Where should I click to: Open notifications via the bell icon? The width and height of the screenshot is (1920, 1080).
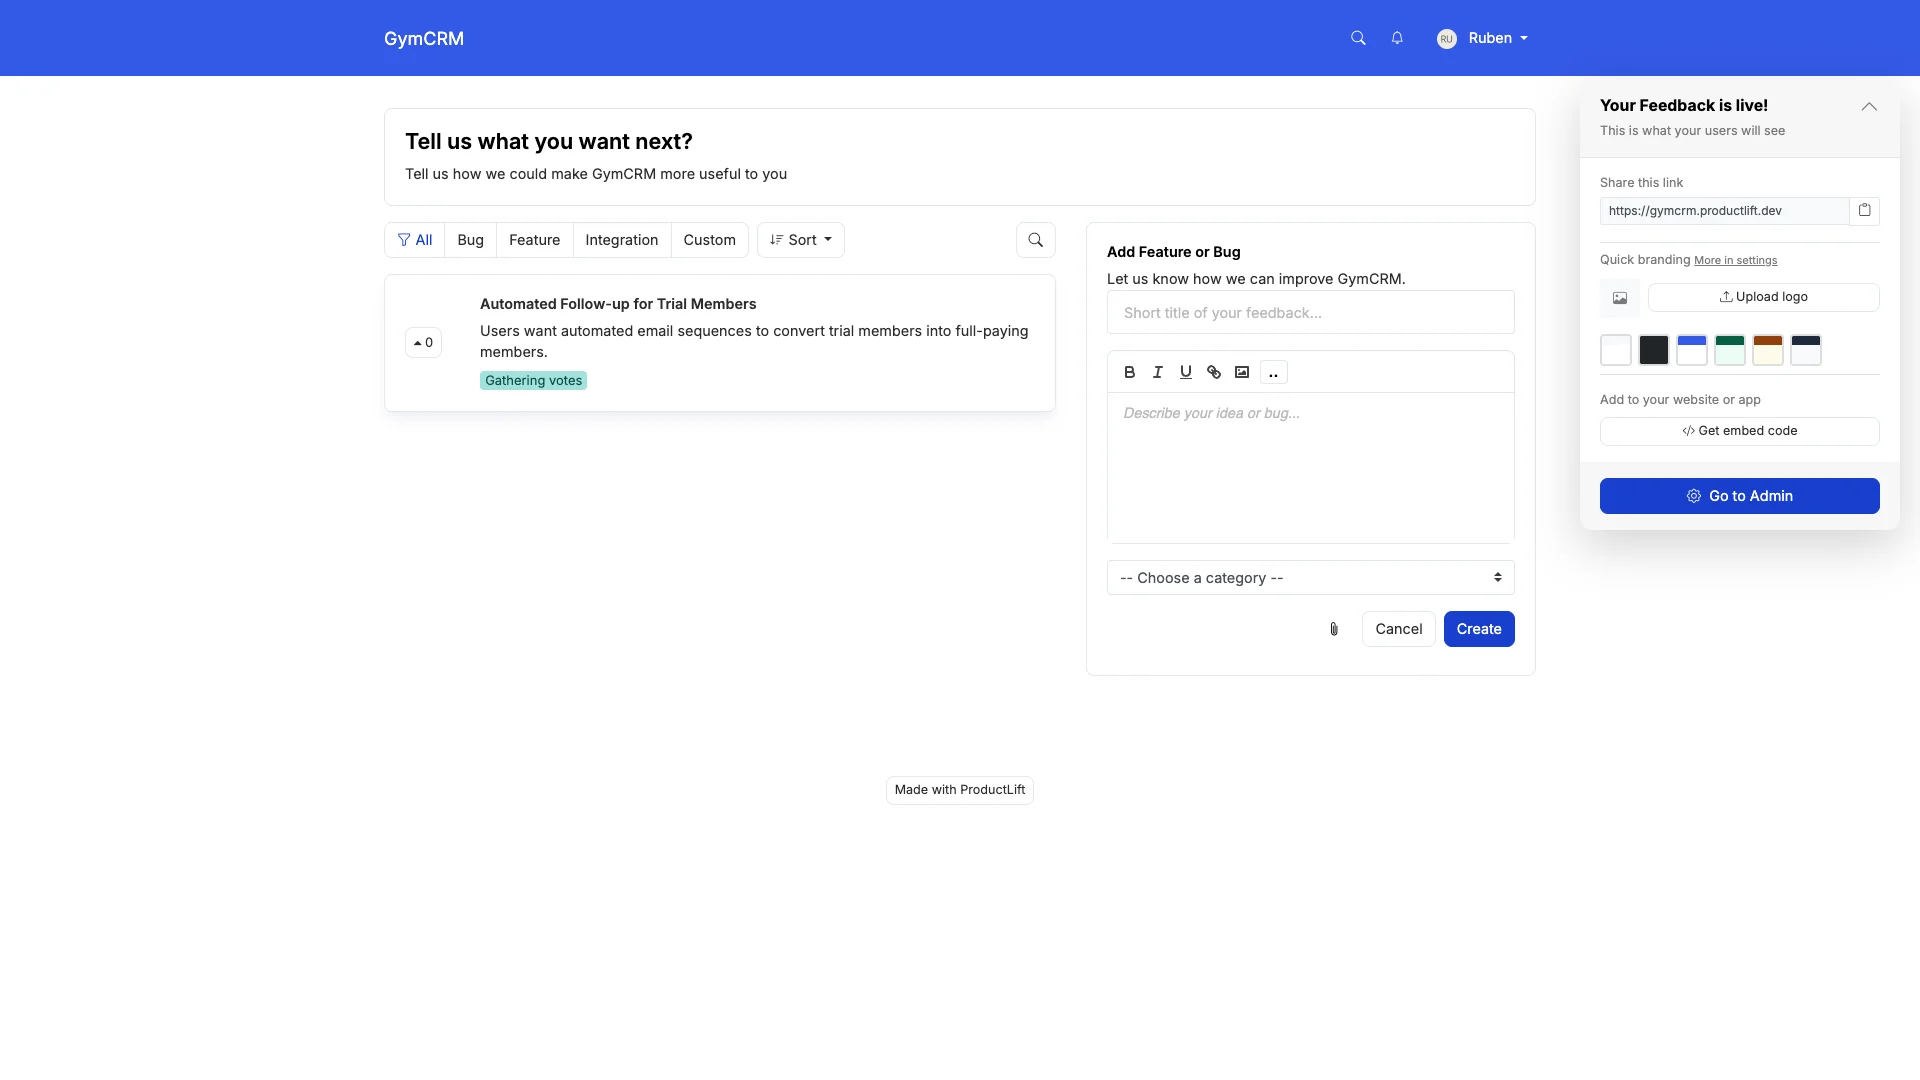(1396, 37)
